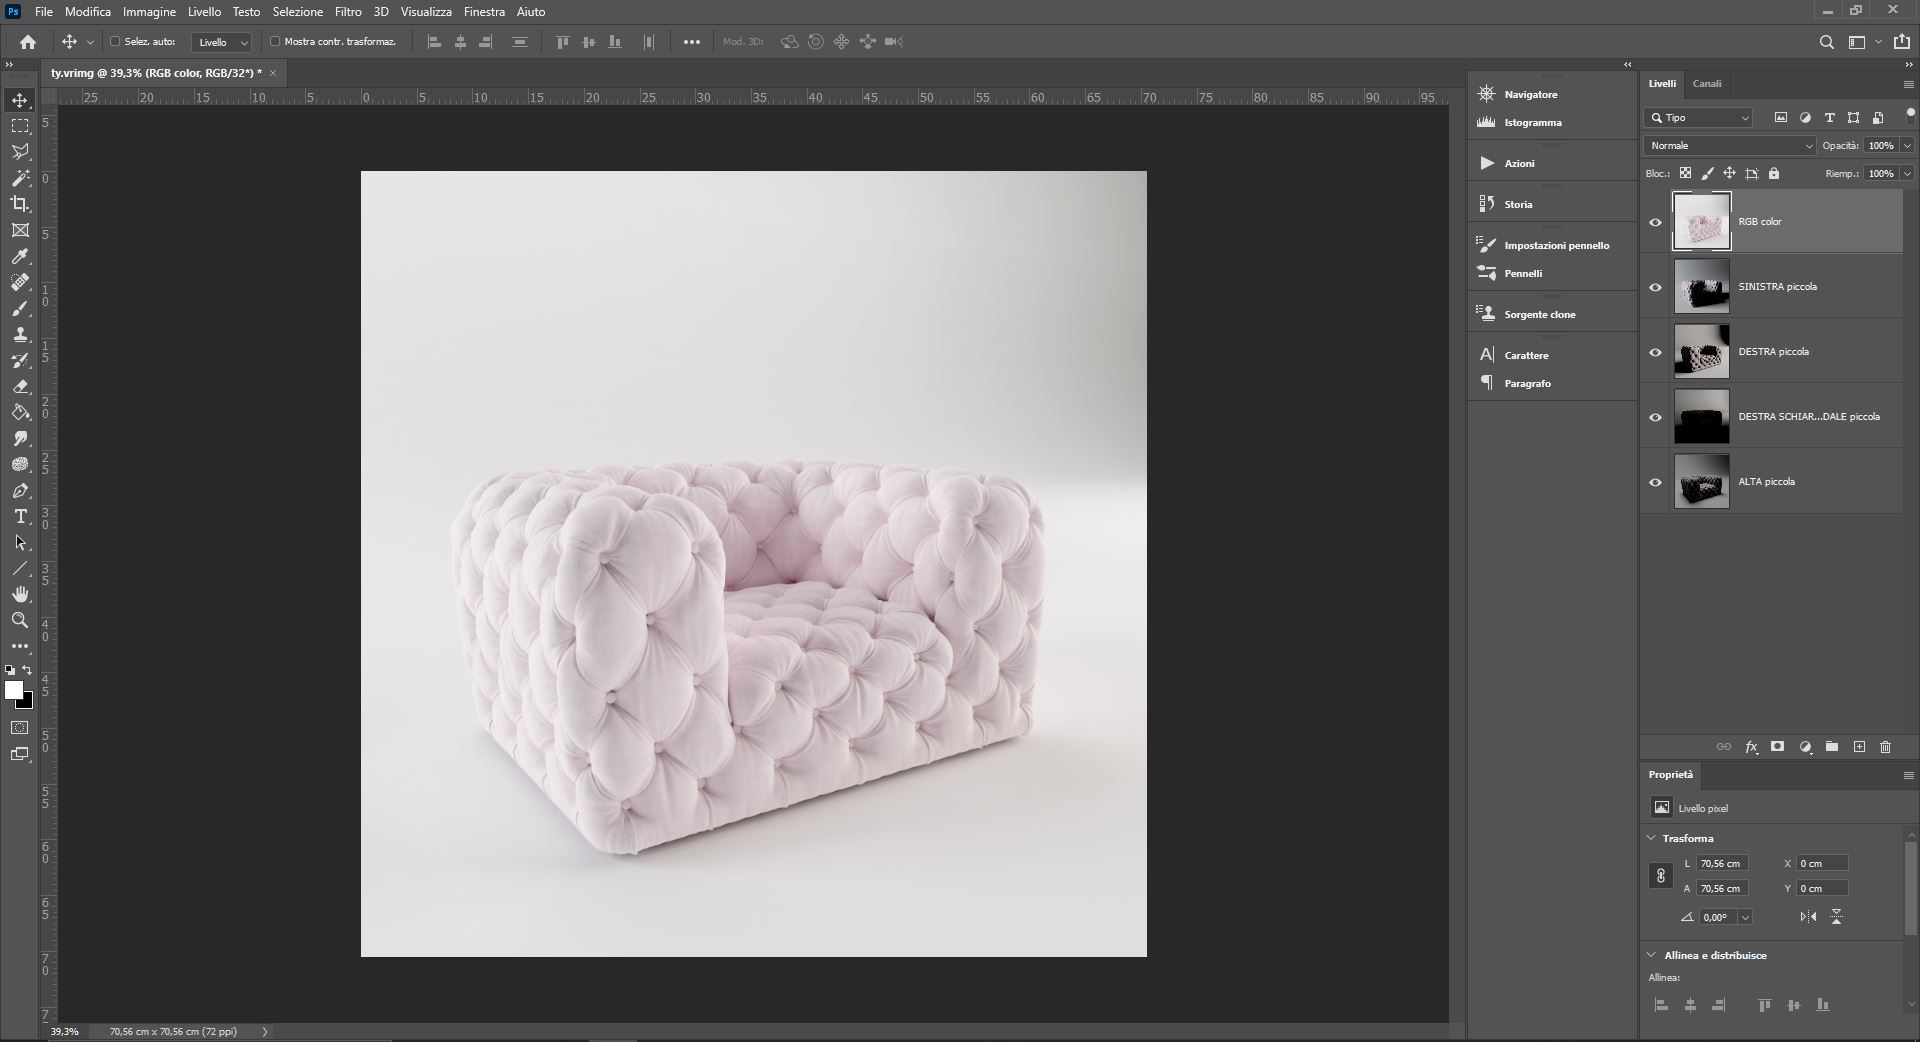Image resolution: width=1920 pixels, height=1042 pixels.
Task: Toggle lock all on layer
Action: point(1774,173)
